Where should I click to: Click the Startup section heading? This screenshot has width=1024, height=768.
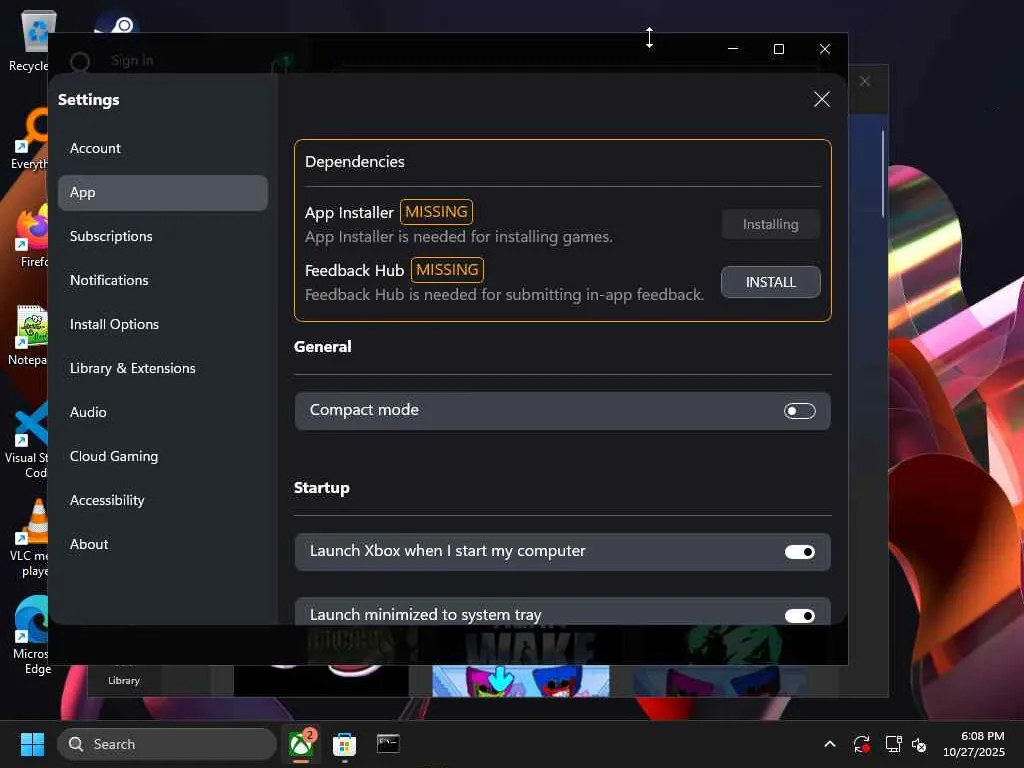click(x=322, y=488)
